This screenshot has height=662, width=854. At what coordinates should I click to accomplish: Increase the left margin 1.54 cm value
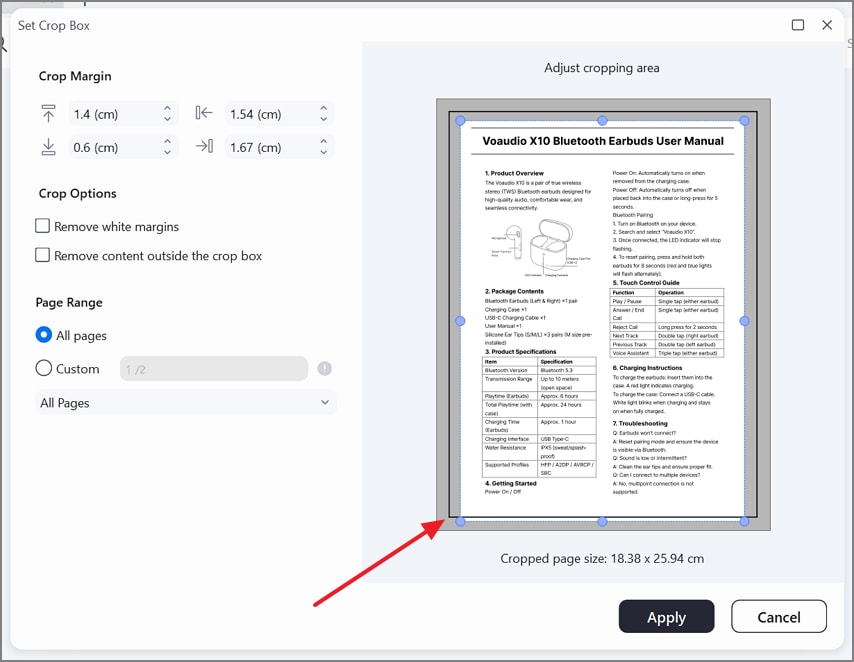(x=324, y=108)
